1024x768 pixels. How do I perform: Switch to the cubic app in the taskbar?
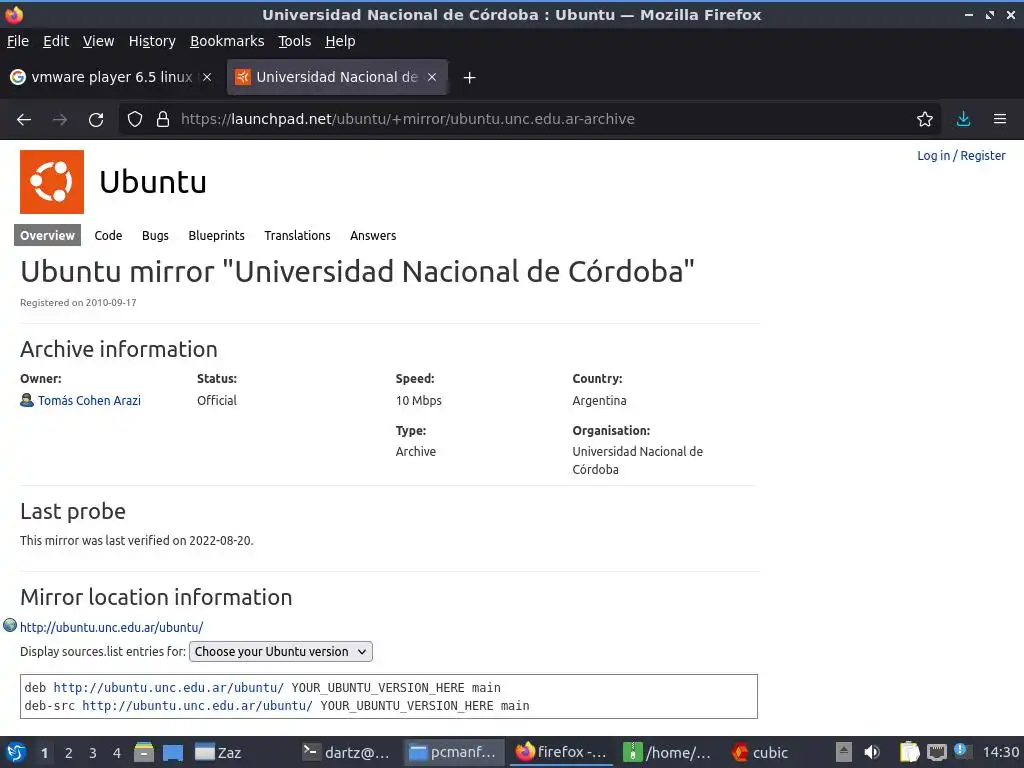coord(760,752)
